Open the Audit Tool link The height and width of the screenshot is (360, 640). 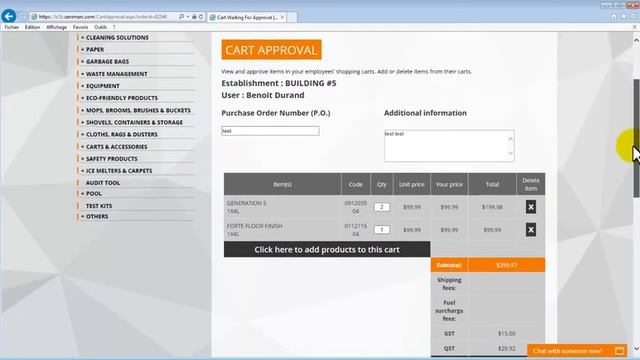click(x=103, y=183)
